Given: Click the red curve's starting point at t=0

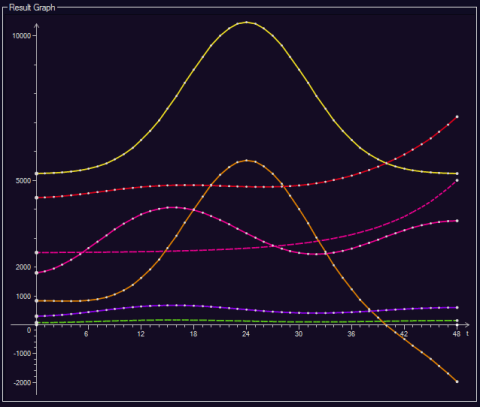Looking at the screenshot, I should (37, 198).
